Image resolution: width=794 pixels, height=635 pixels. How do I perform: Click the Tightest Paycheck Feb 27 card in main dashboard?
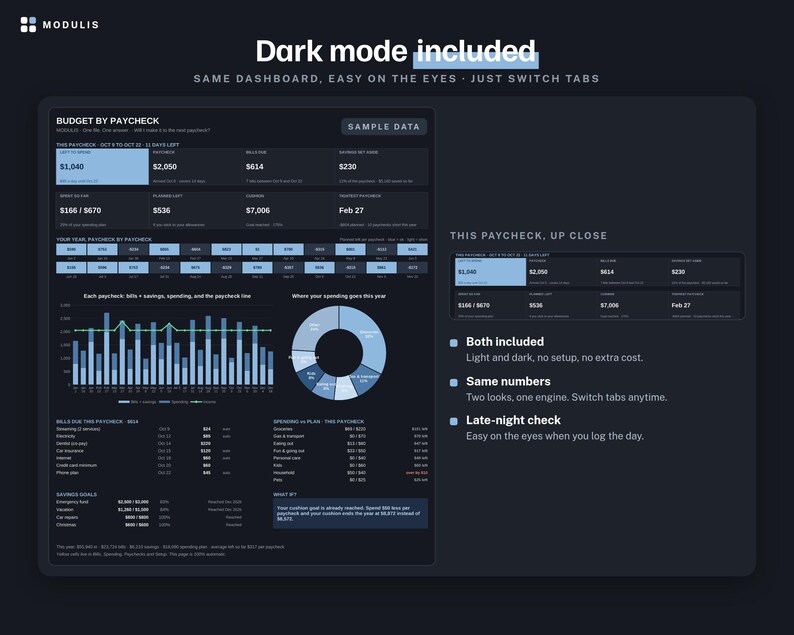(382, 210)
